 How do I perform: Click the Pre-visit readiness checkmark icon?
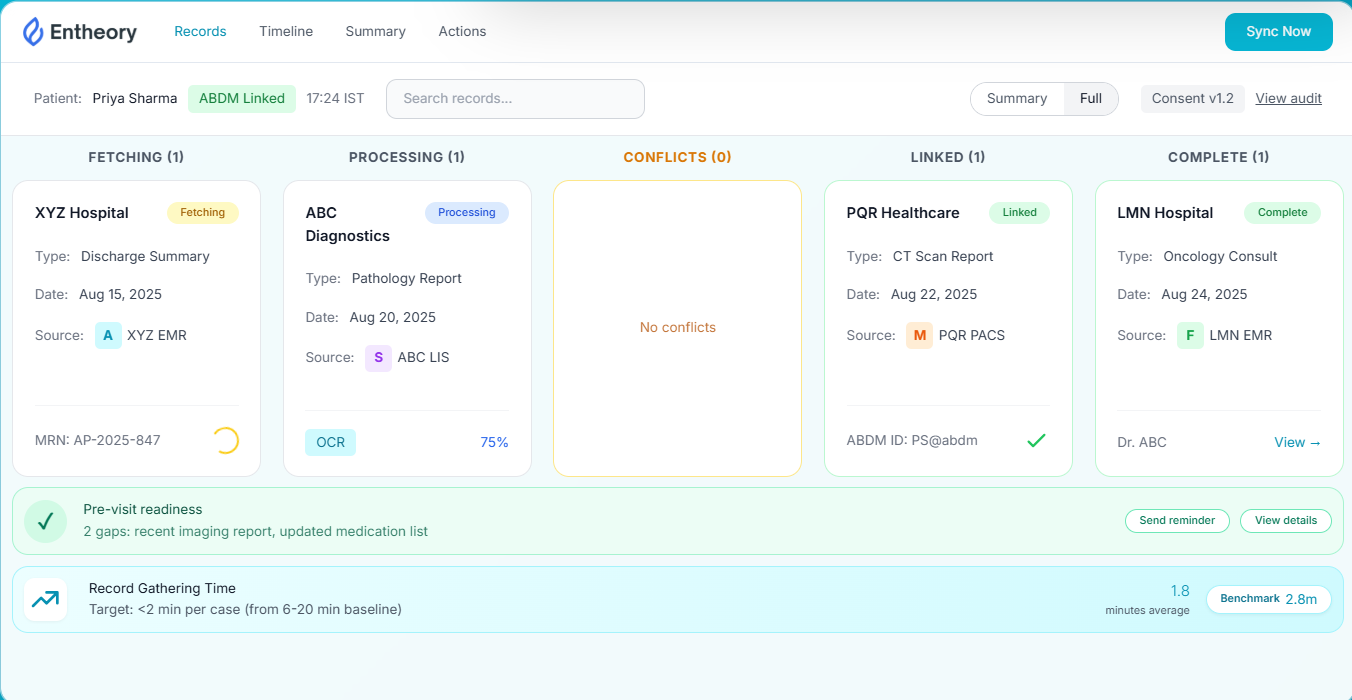tap(45, 521)
